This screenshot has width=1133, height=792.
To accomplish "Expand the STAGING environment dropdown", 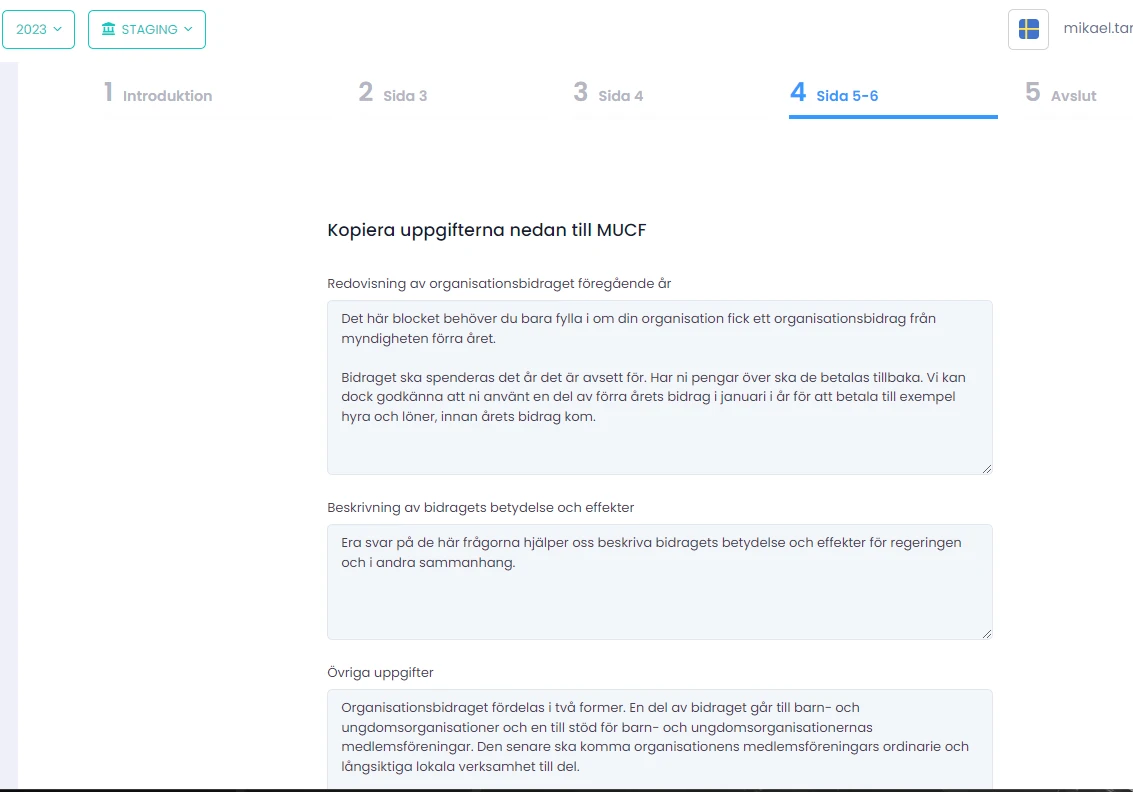I will pos(146,30).
